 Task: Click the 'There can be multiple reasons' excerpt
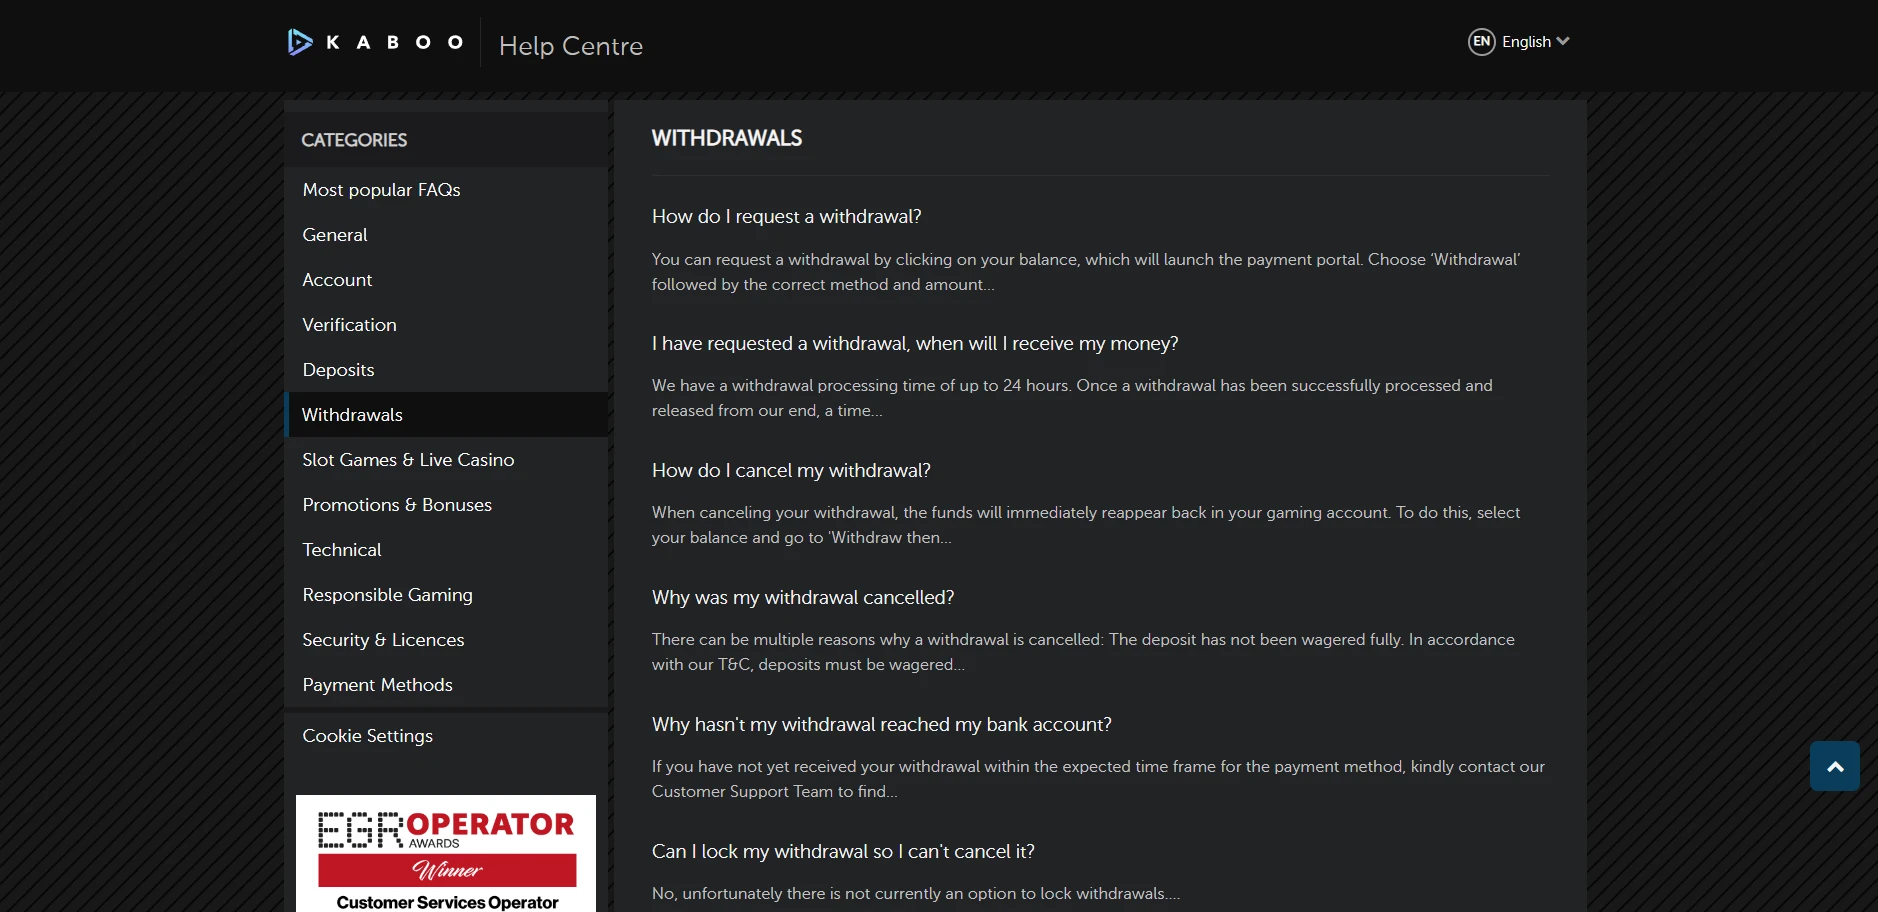pos(1083,652)
